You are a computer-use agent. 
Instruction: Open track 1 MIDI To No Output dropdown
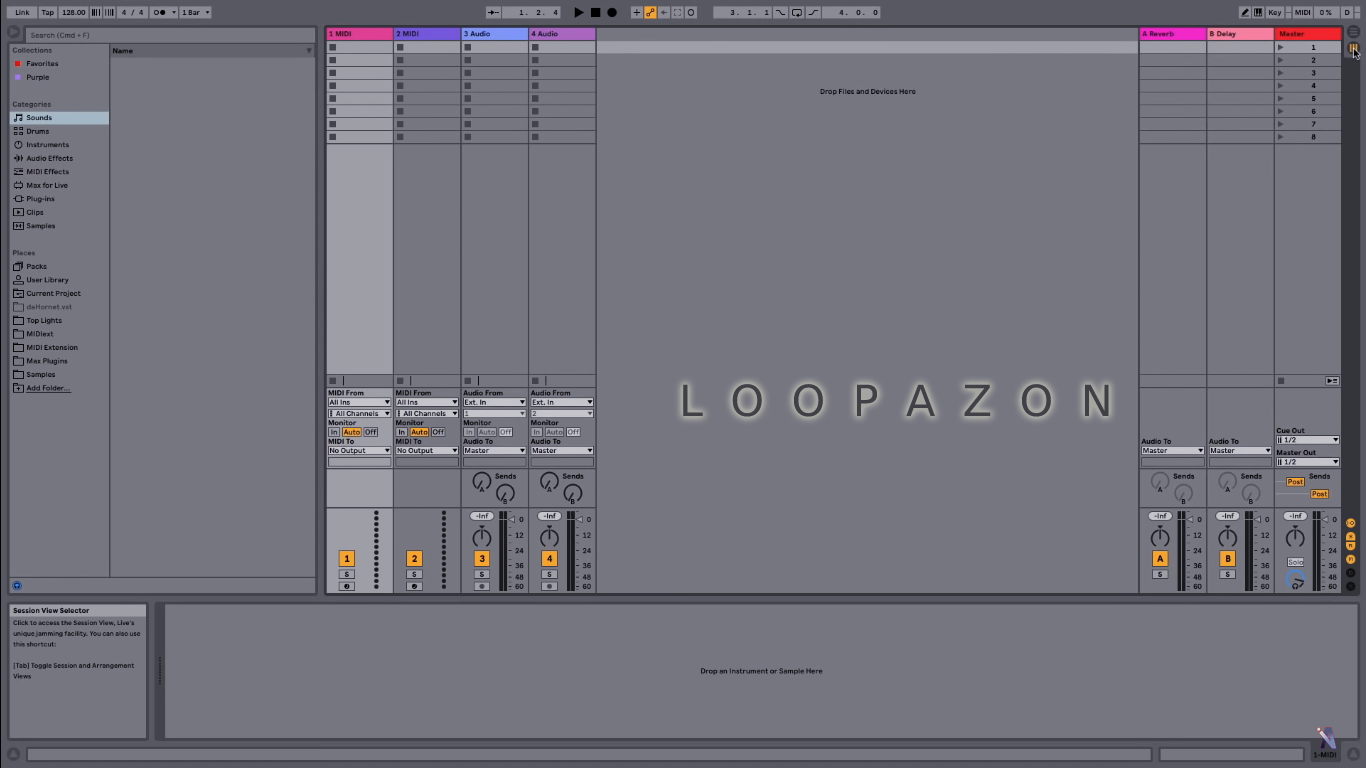point(359,451)
